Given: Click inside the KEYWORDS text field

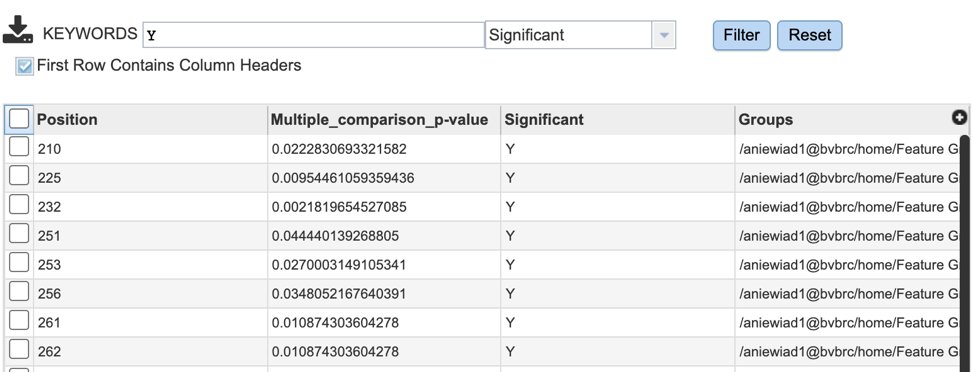Looking at the screenshot, I should point(314,35).
